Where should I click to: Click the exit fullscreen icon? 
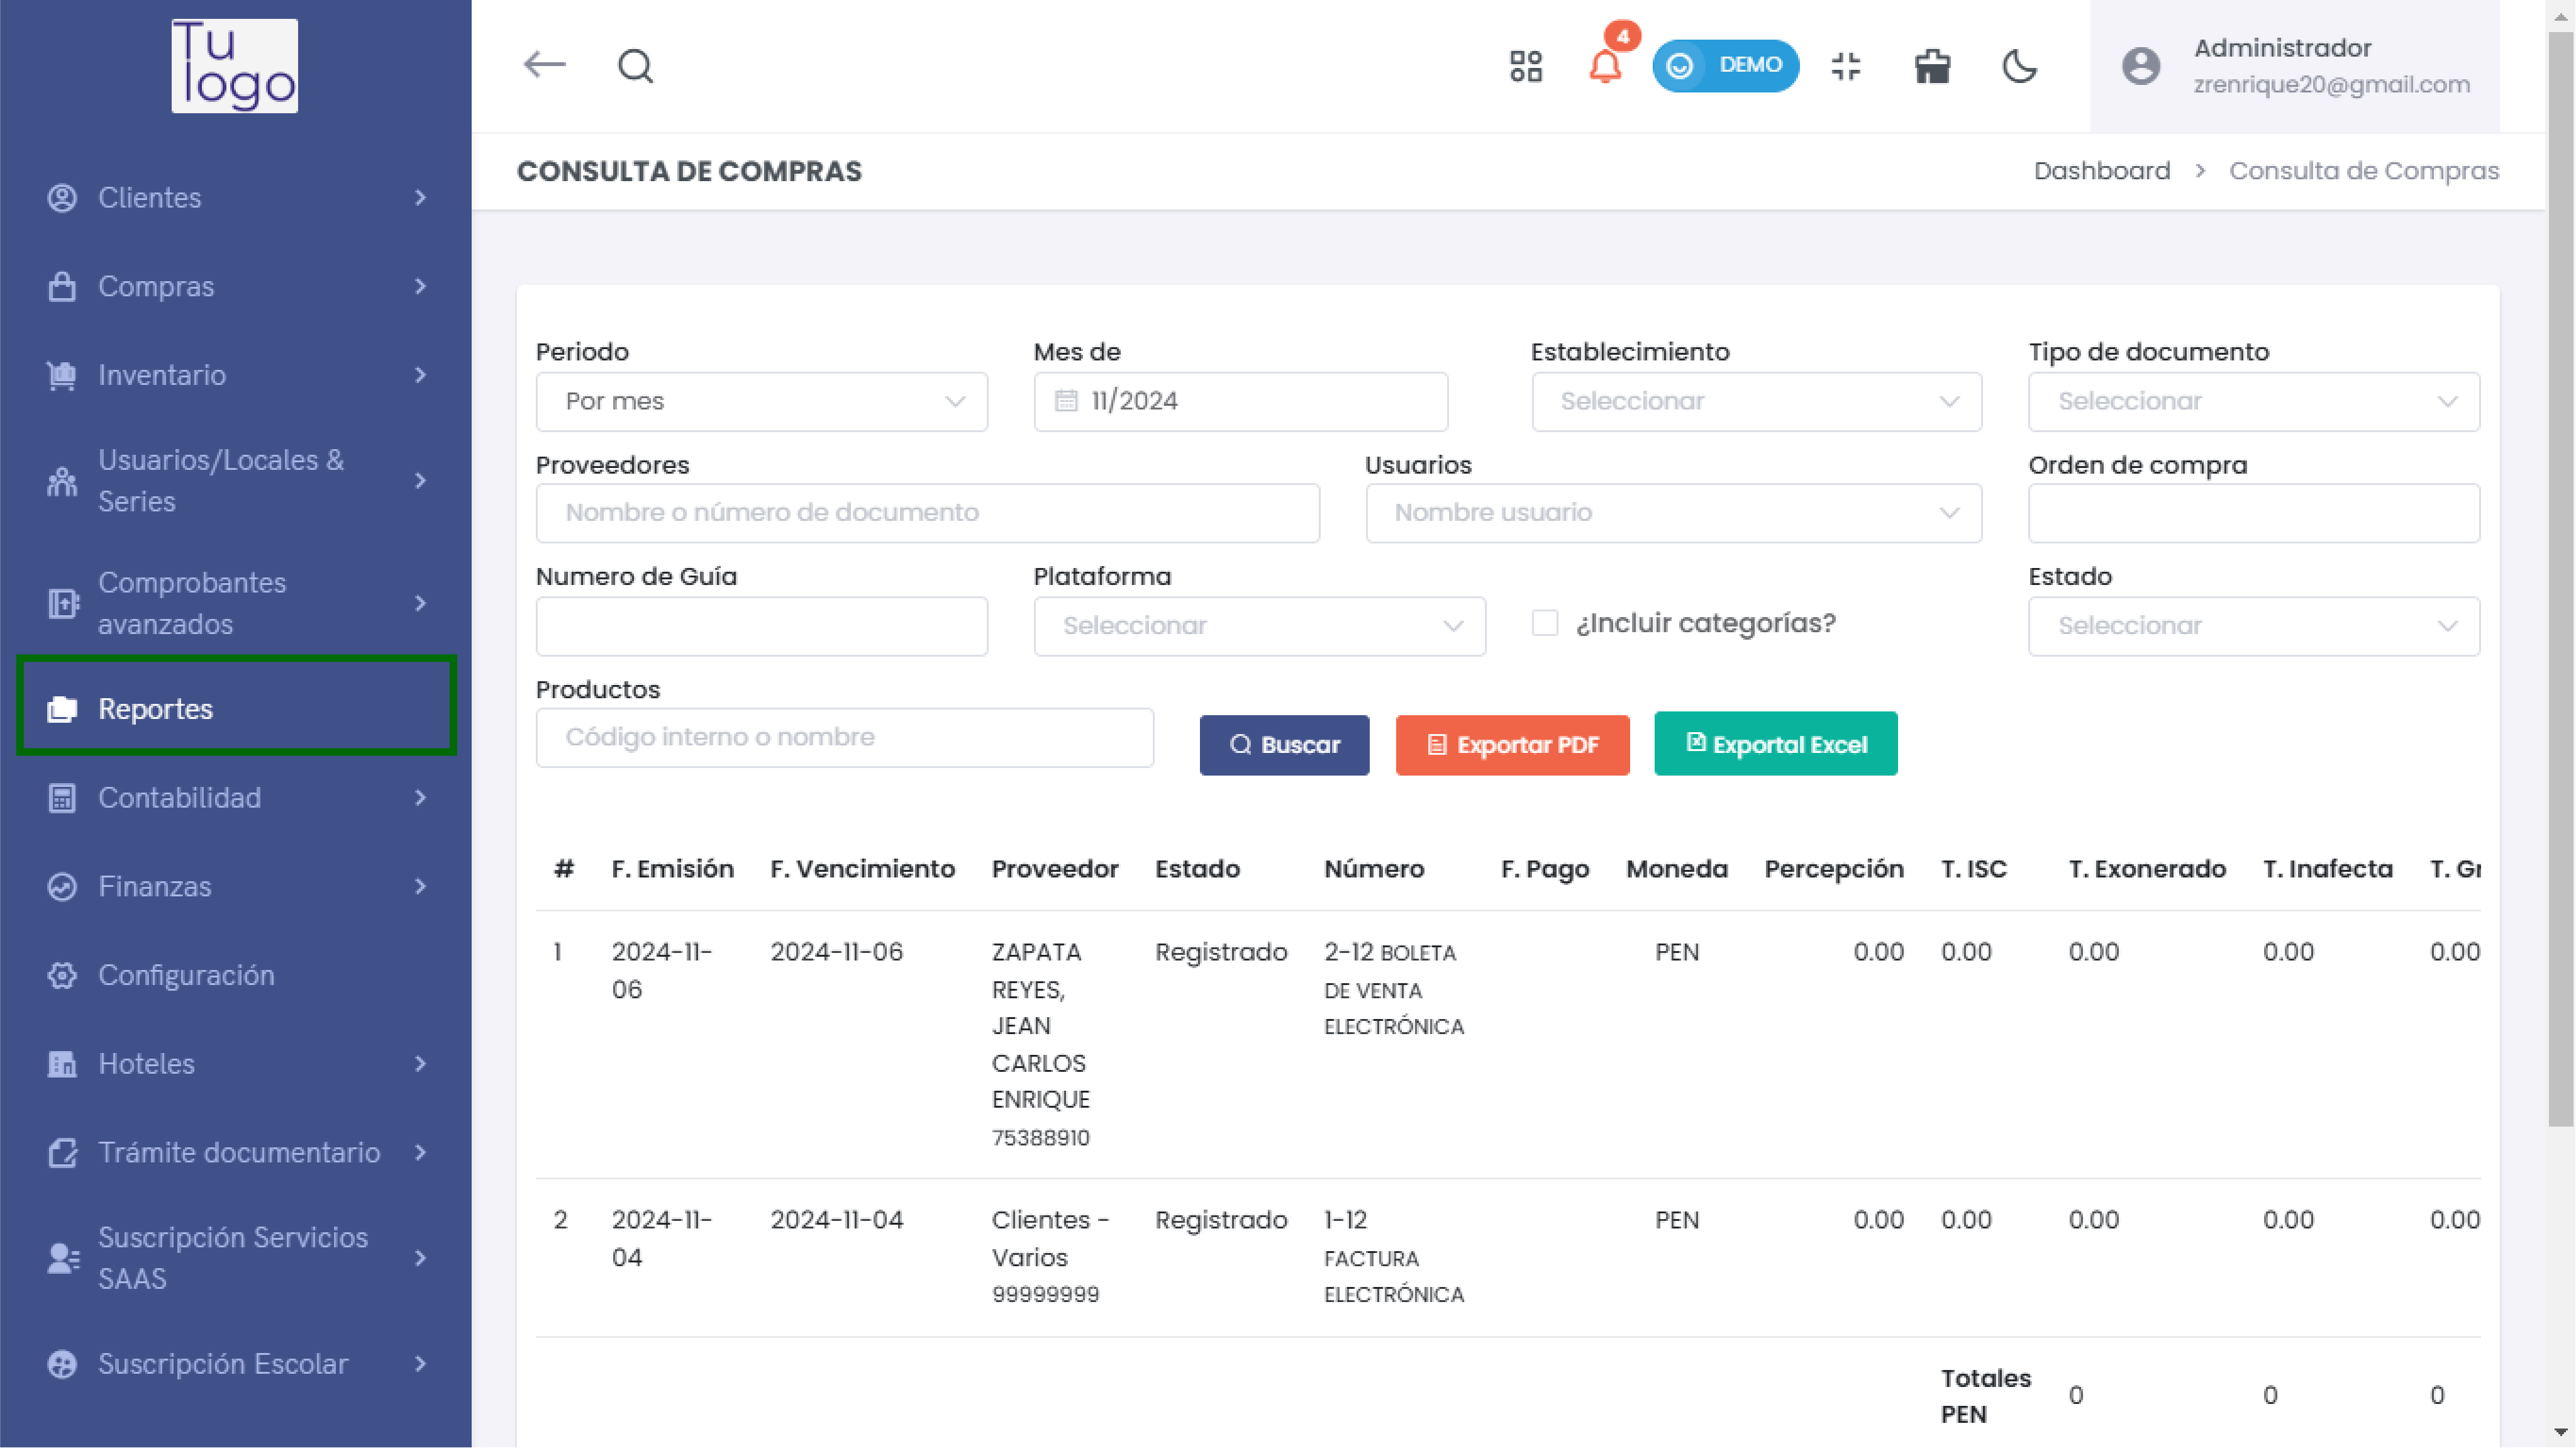[1845, 66]
